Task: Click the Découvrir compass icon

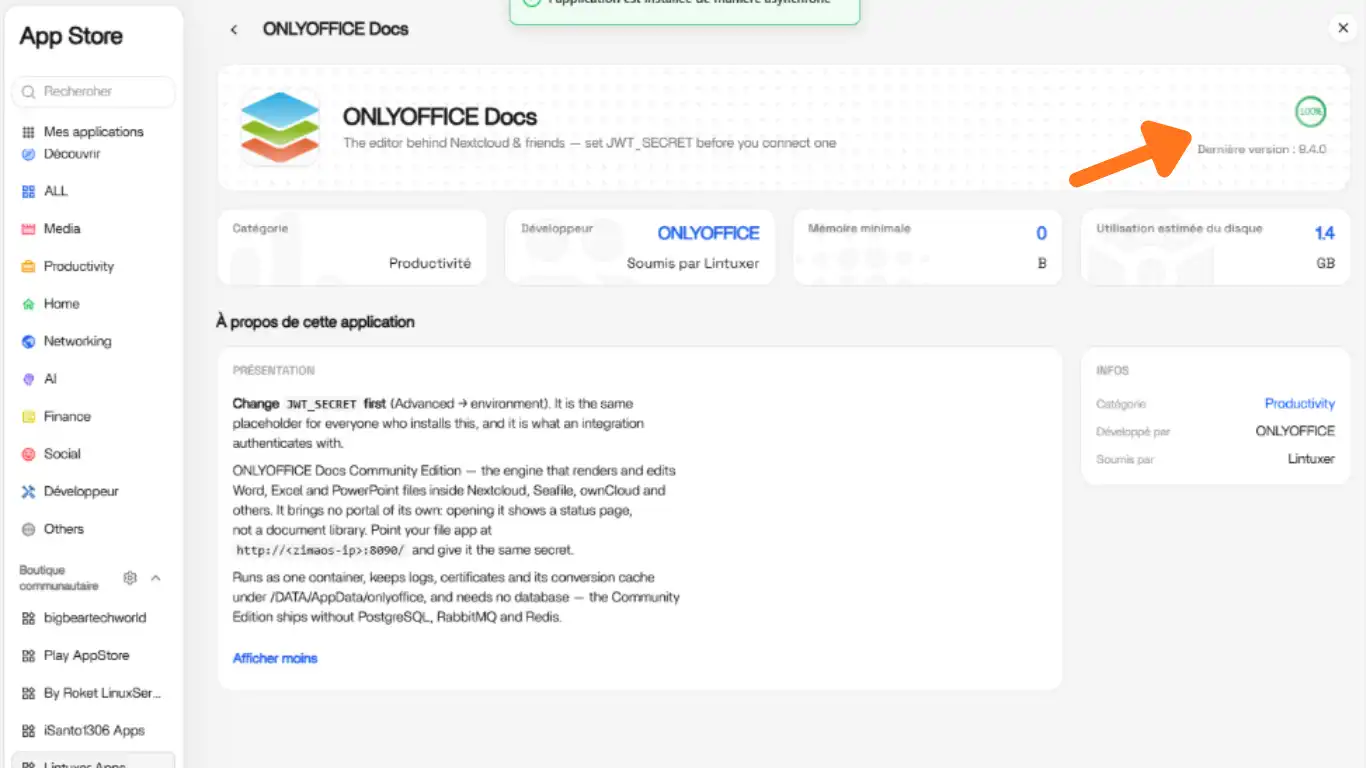Action: click(x=28, y=154)
